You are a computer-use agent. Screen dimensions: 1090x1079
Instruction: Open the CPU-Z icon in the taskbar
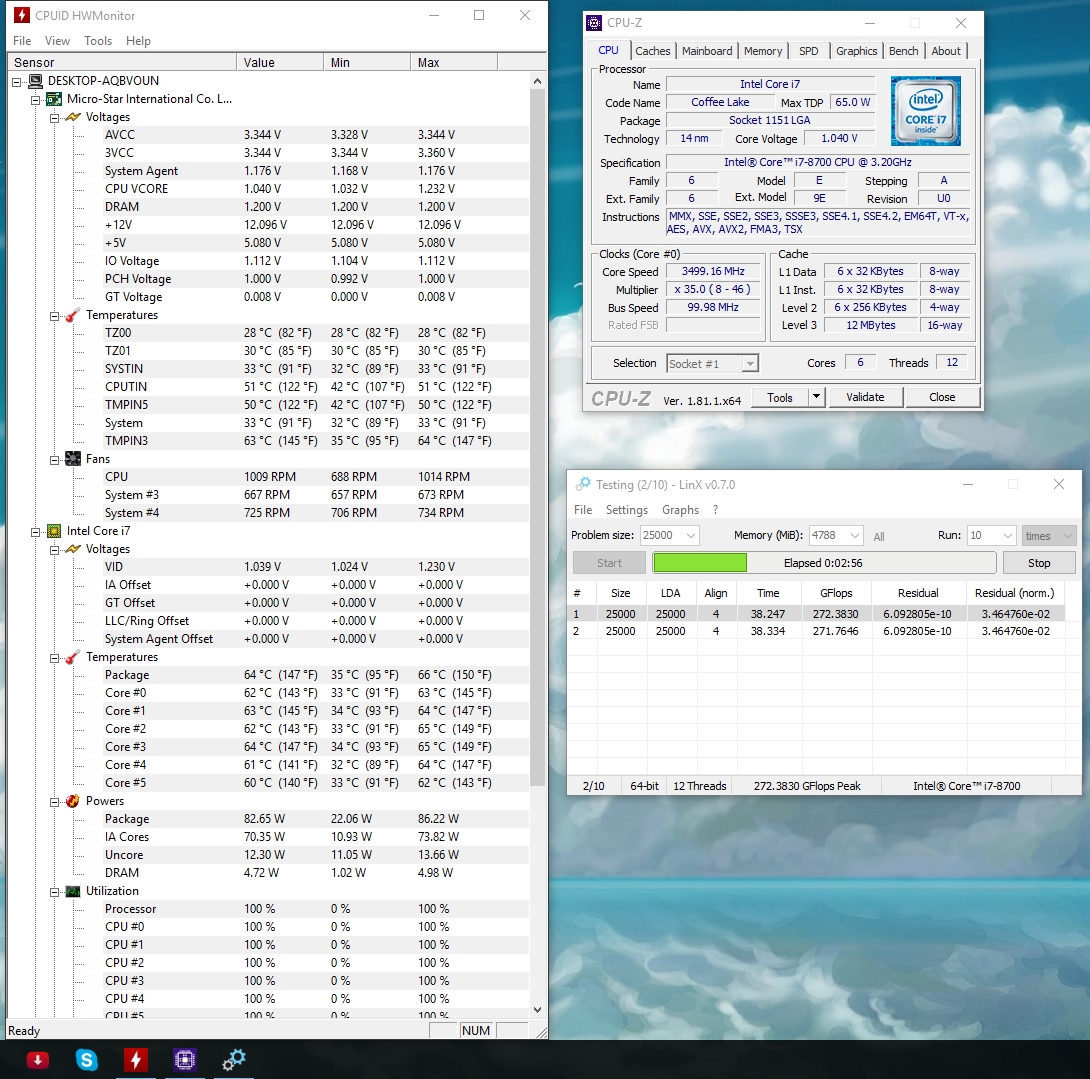[184, 1059]
